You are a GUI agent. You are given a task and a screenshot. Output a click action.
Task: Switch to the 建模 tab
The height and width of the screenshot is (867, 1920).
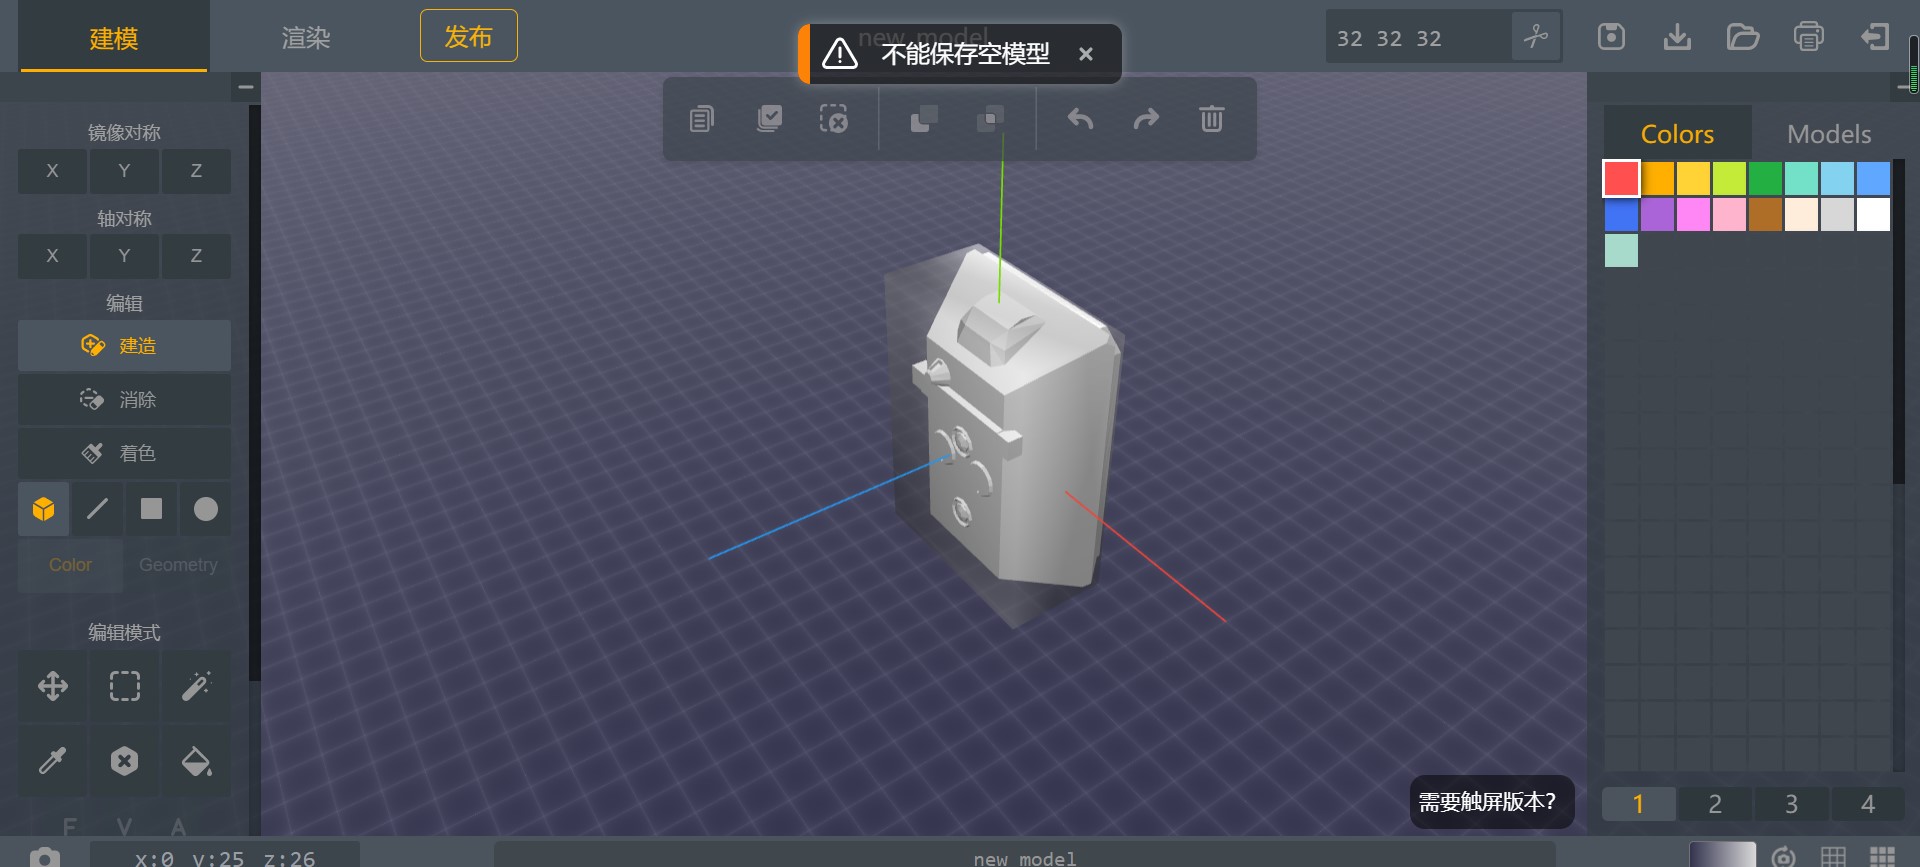pyautogui.click(x=114, y=38)
